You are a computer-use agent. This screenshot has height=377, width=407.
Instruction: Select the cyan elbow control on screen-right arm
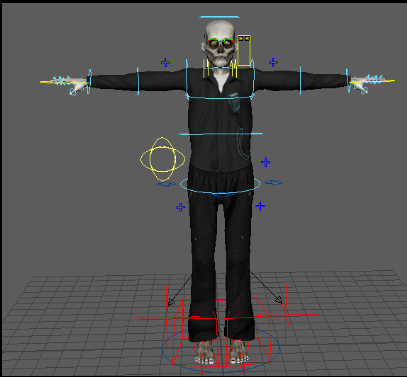click(300, 80)
